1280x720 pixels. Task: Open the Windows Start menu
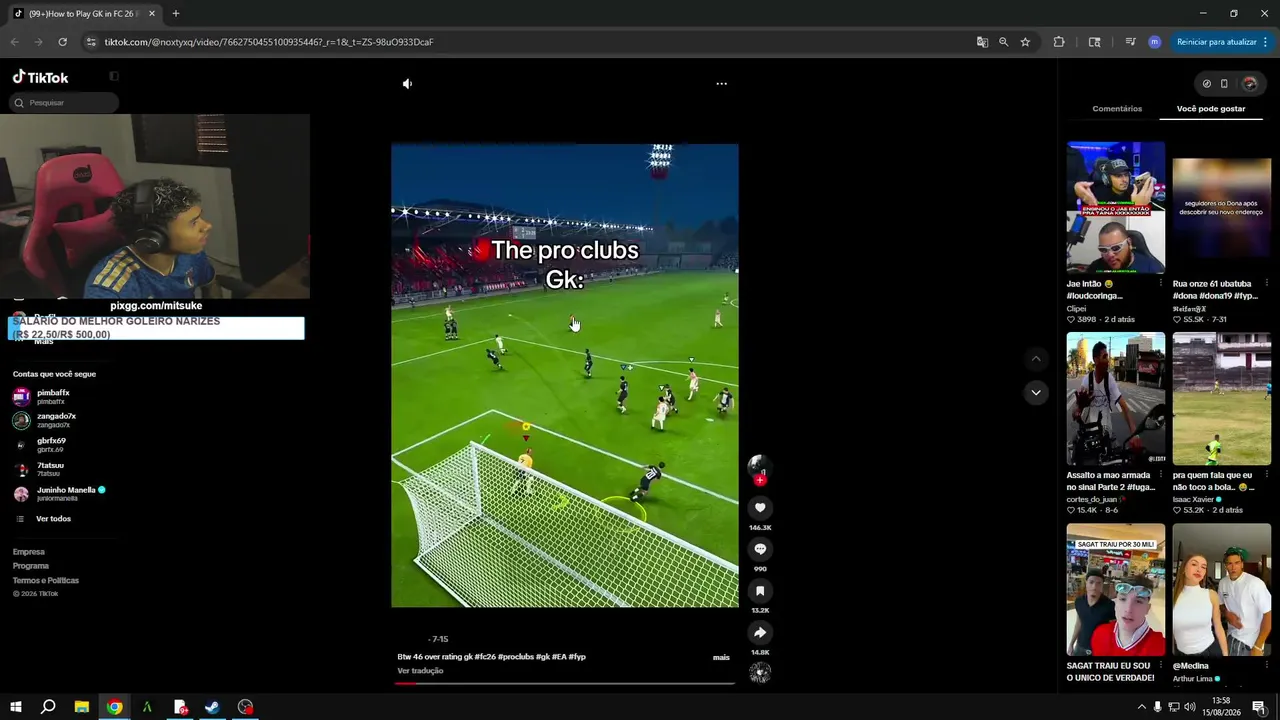tap(16, 707)
